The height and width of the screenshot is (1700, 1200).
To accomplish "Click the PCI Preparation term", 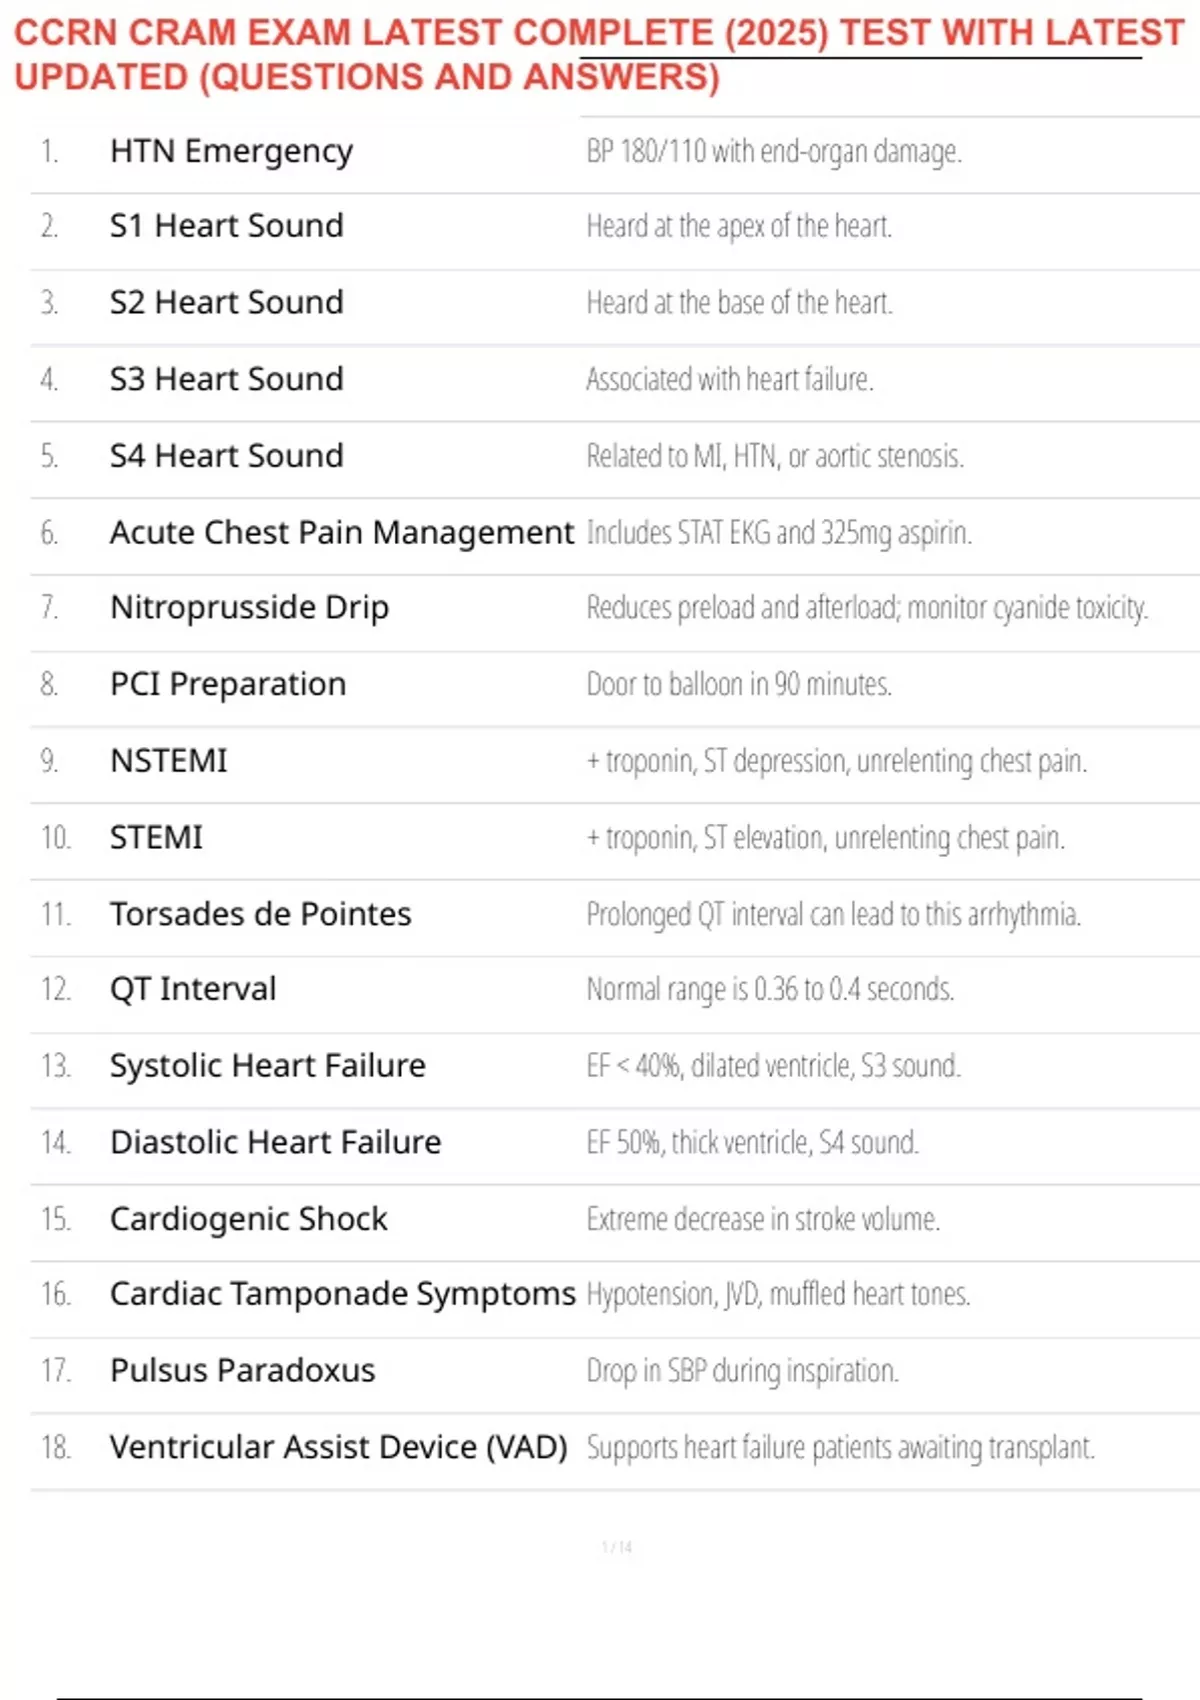I will 228,685.
